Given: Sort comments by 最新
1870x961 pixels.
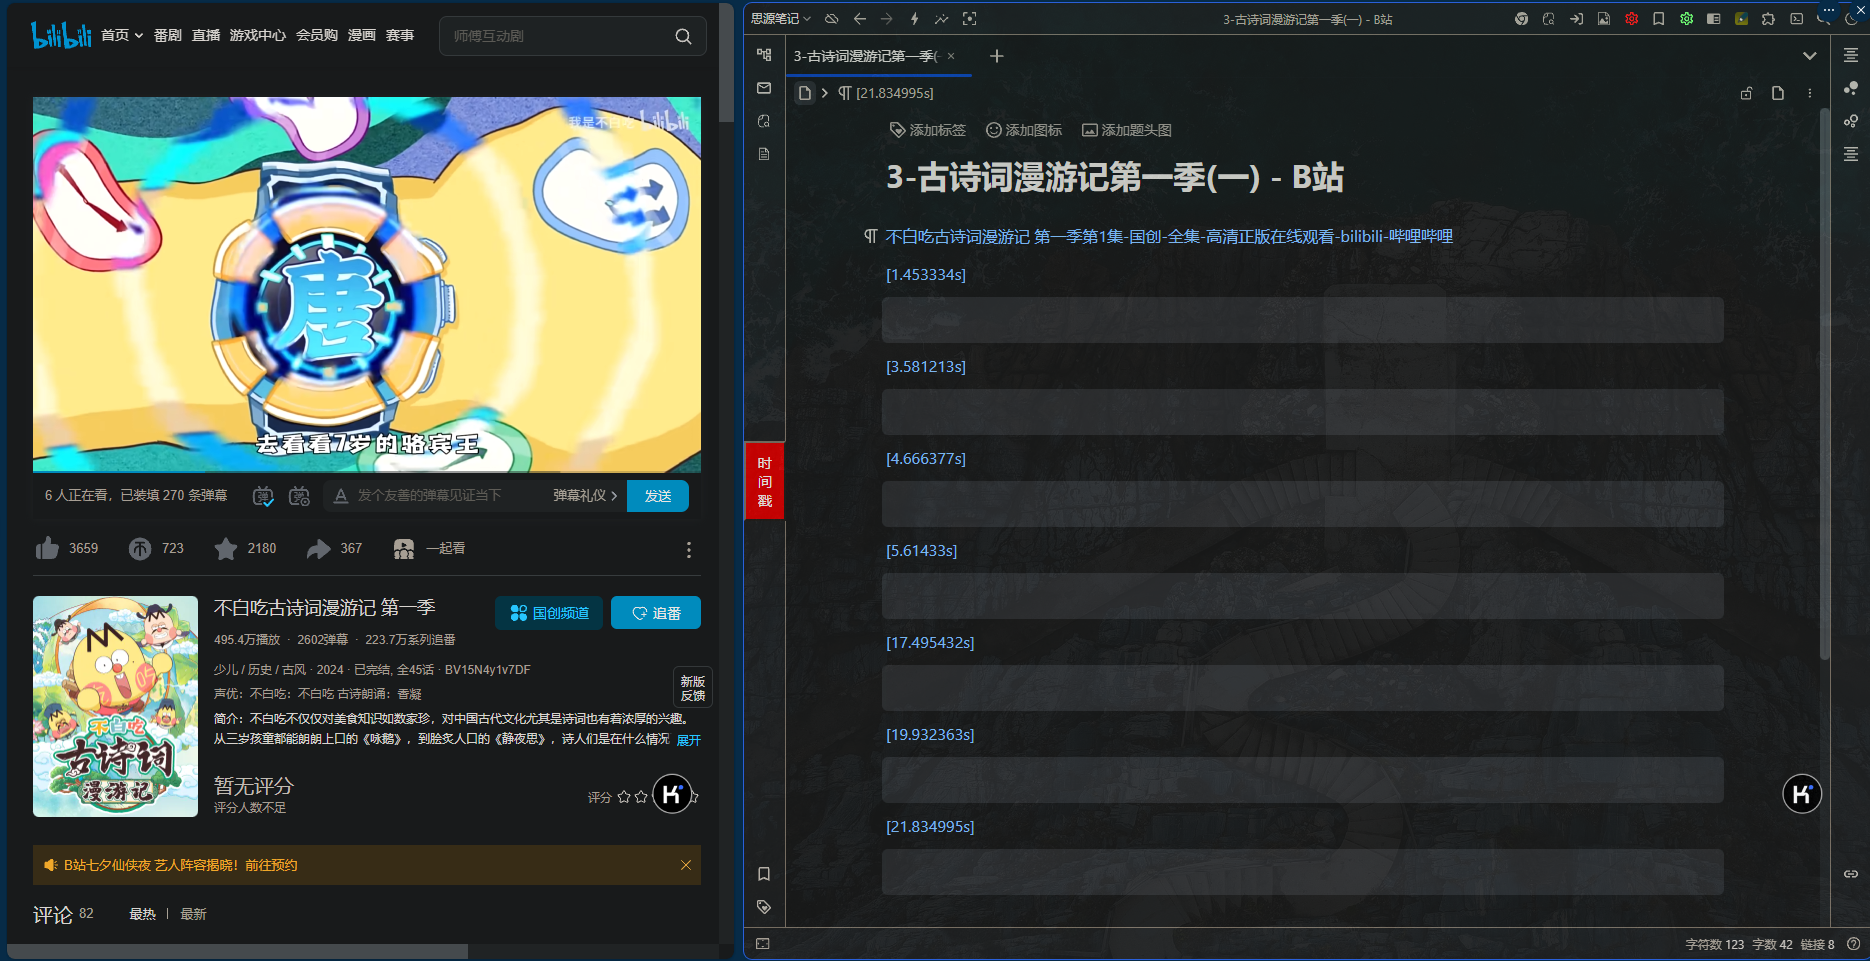Looking at the screenshot, I should tap(193, 914).
